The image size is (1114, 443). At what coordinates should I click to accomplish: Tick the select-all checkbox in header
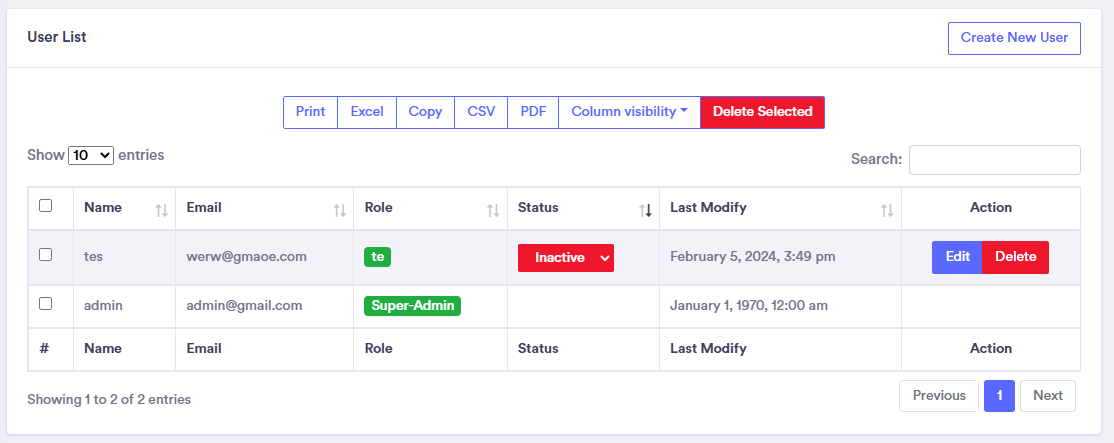pyautogui.click(x=45, y=206)
